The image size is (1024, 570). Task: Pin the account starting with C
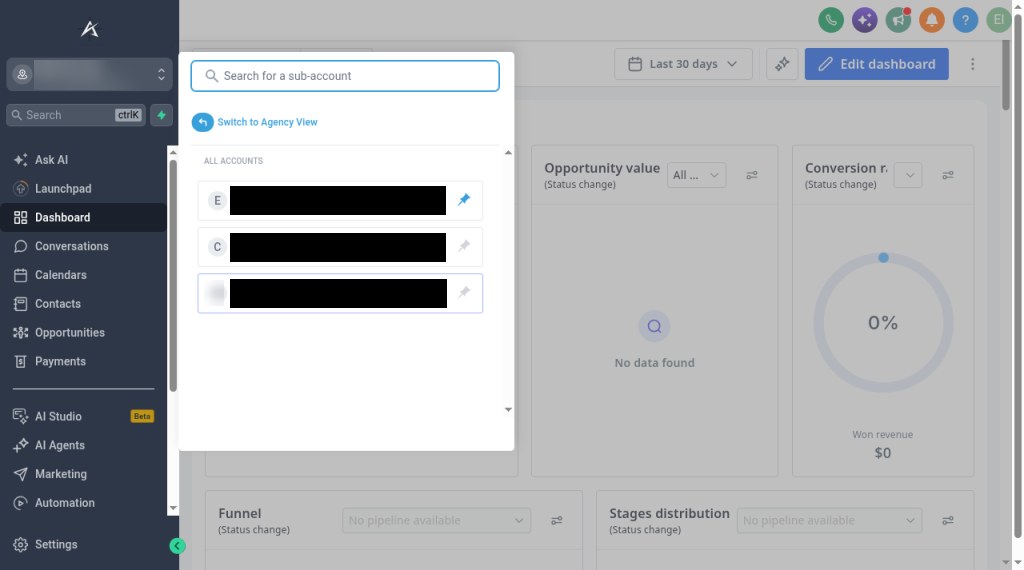[x=464, y=246]
